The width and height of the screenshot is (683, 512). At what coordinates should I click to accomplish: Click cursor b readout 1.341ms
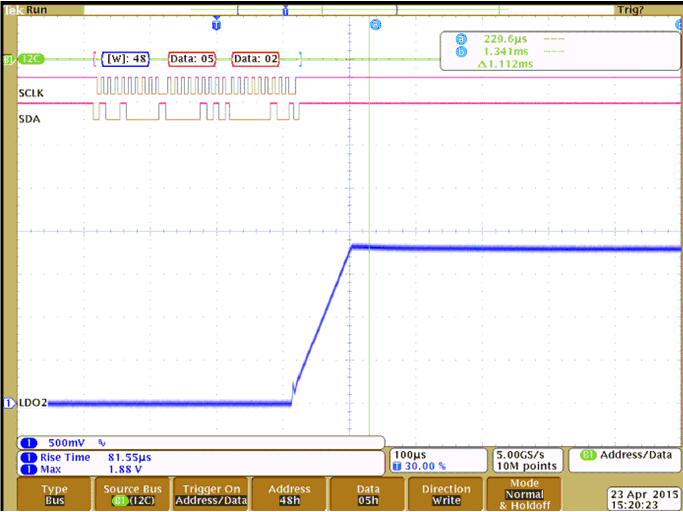click(505, 51)
